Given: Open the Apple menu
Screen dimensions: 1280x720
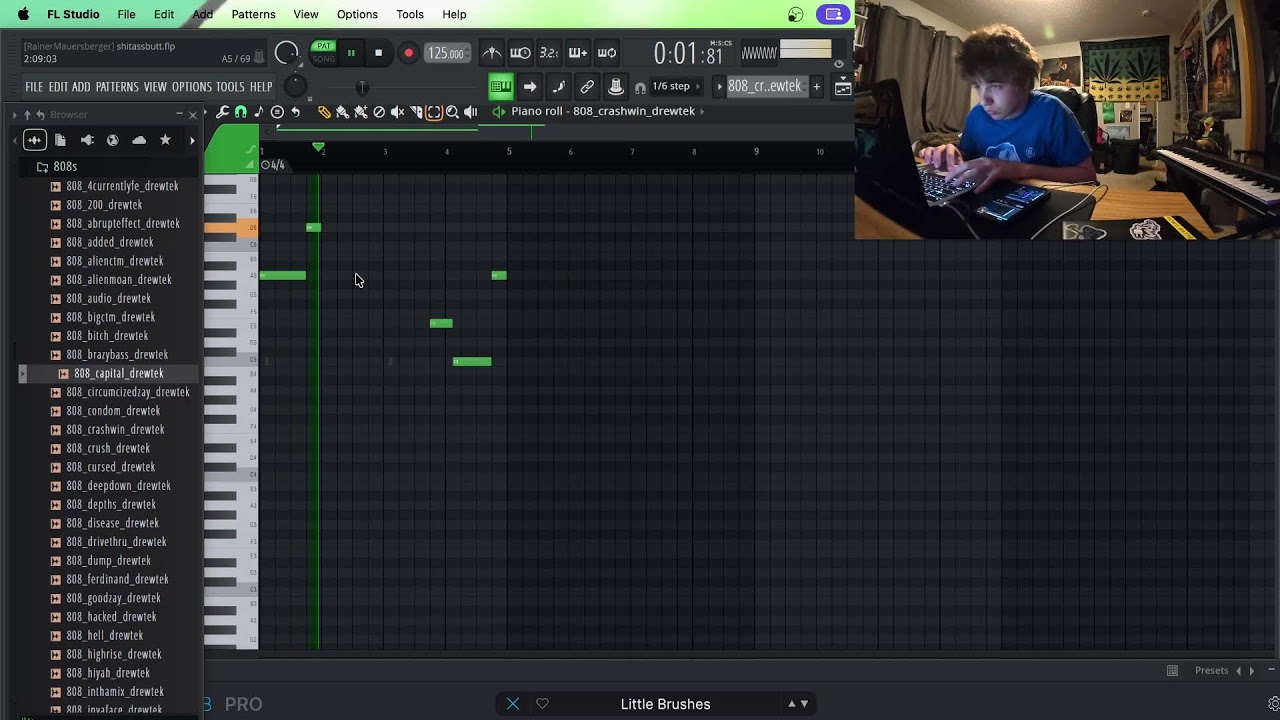Looking at the screenshot, I should (x=23, y=14).
